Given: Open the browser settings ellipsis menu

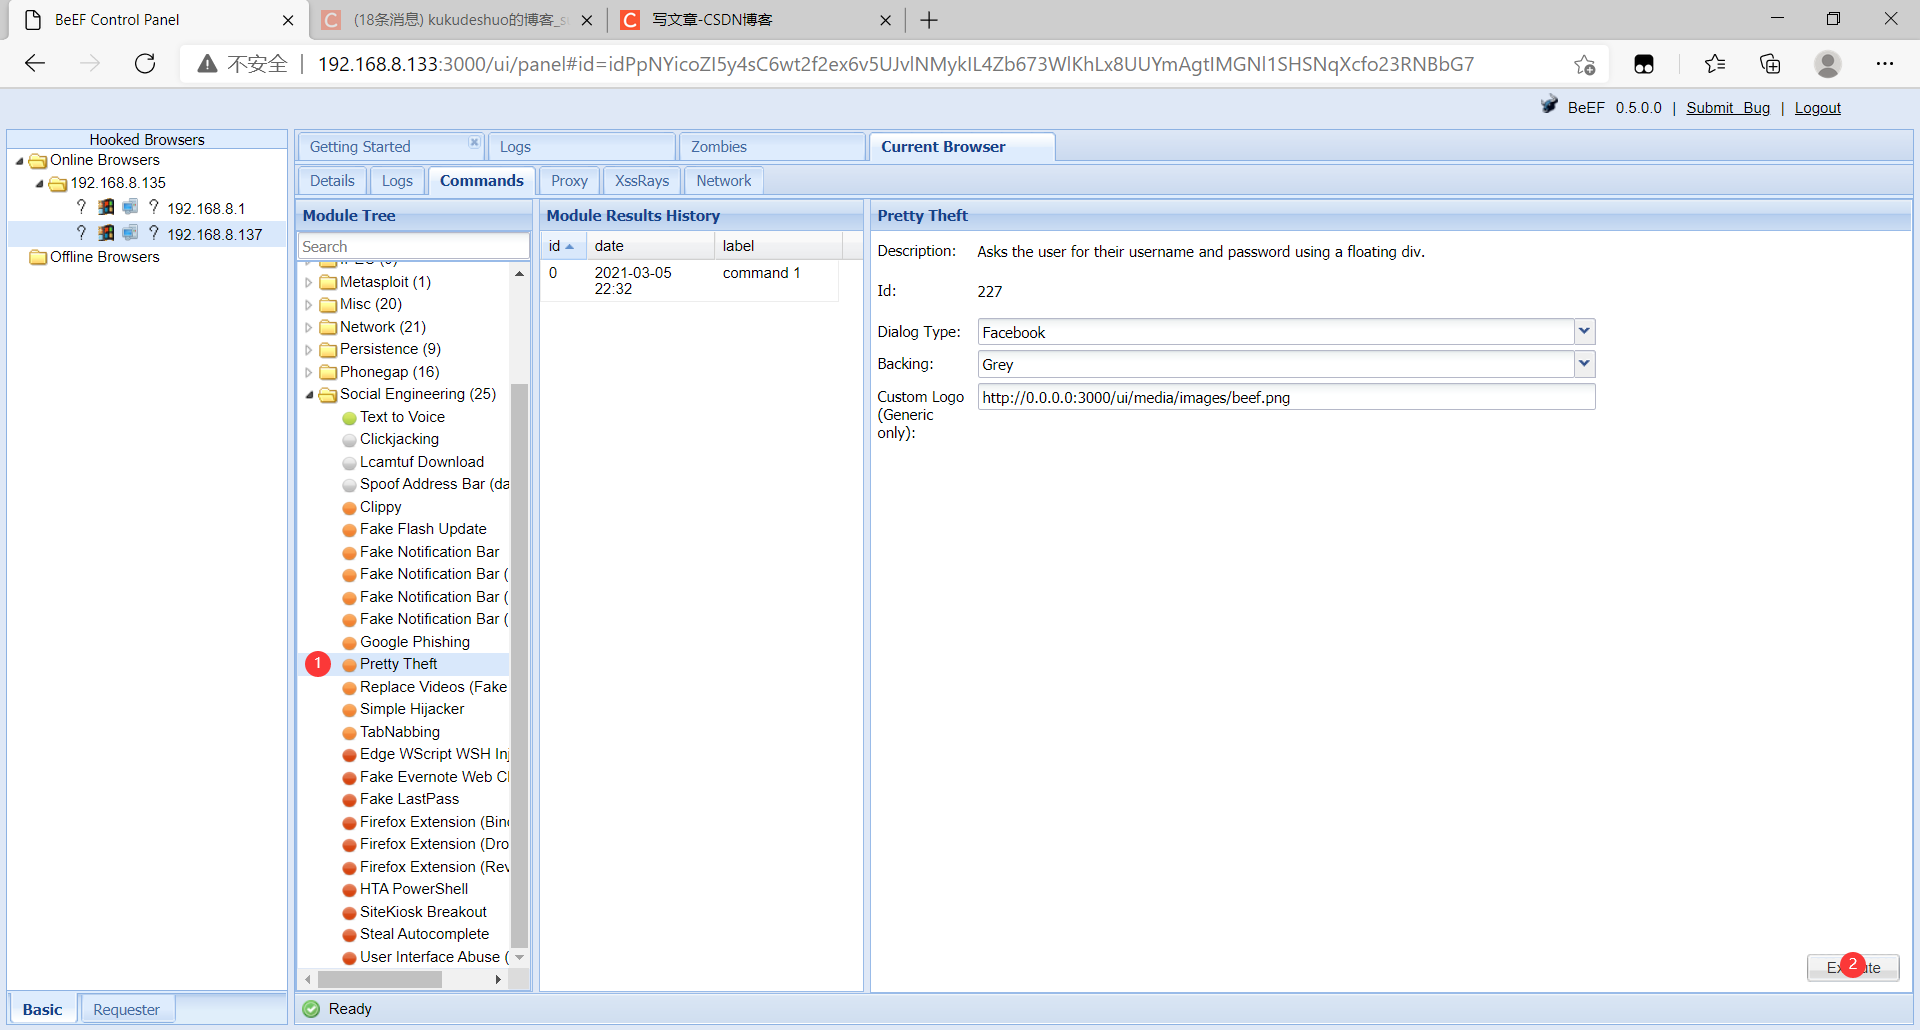Looking at the screenshot, I should coord(1885,64).
